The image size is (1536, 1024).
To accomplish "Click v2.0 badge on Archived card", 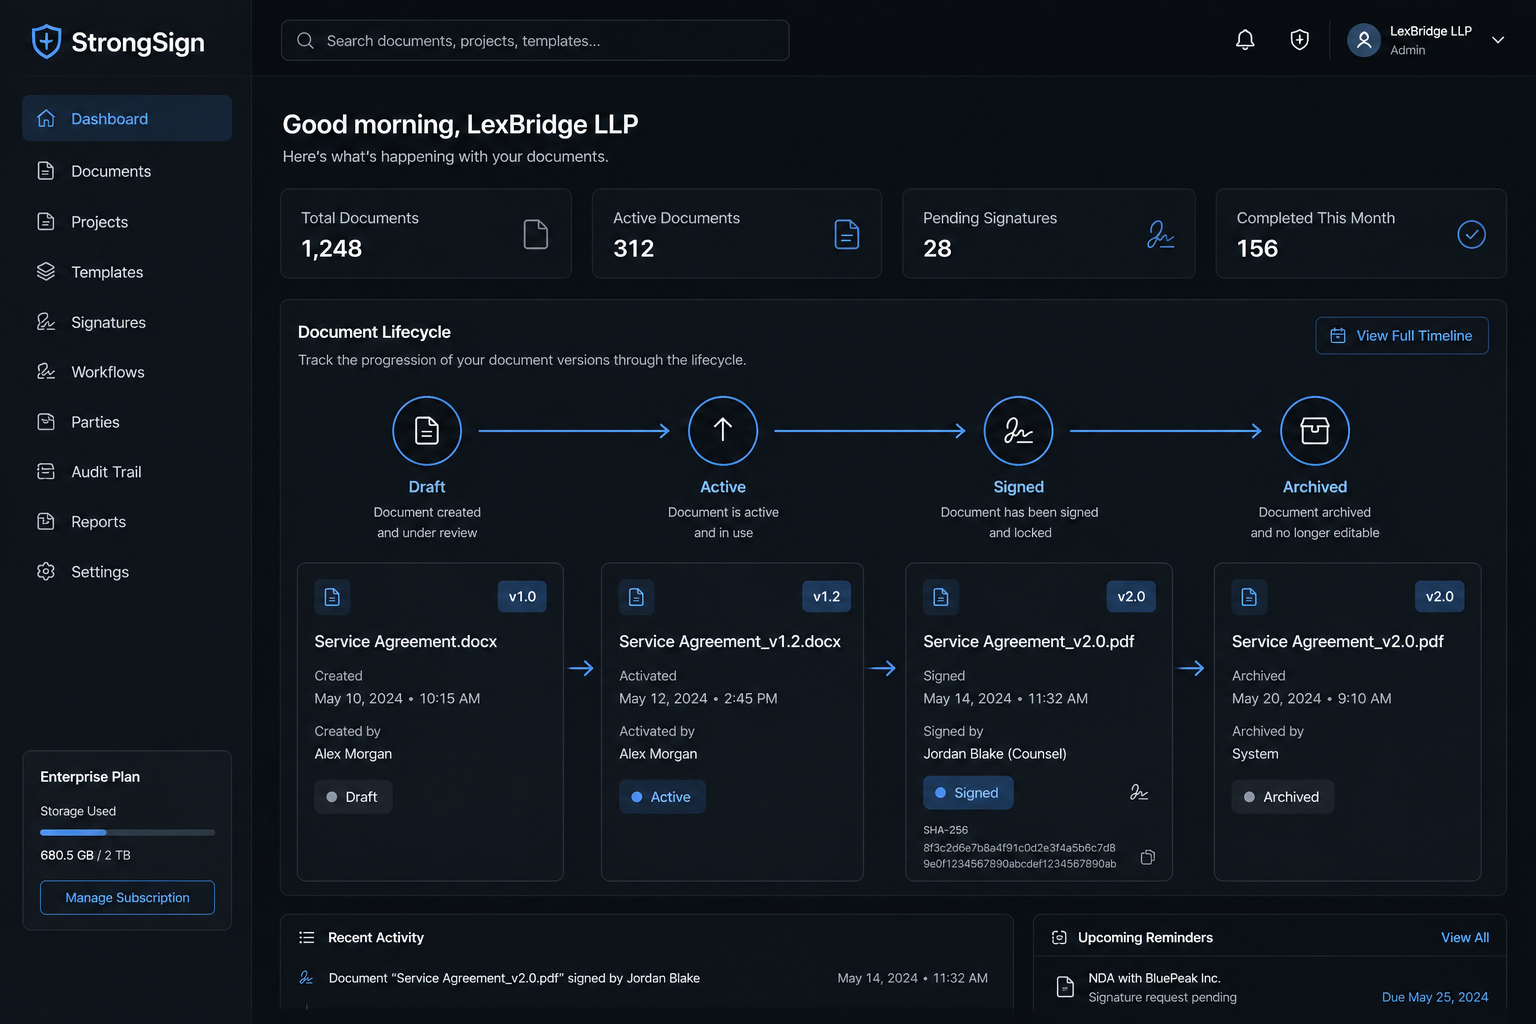I will (1440, 596).
